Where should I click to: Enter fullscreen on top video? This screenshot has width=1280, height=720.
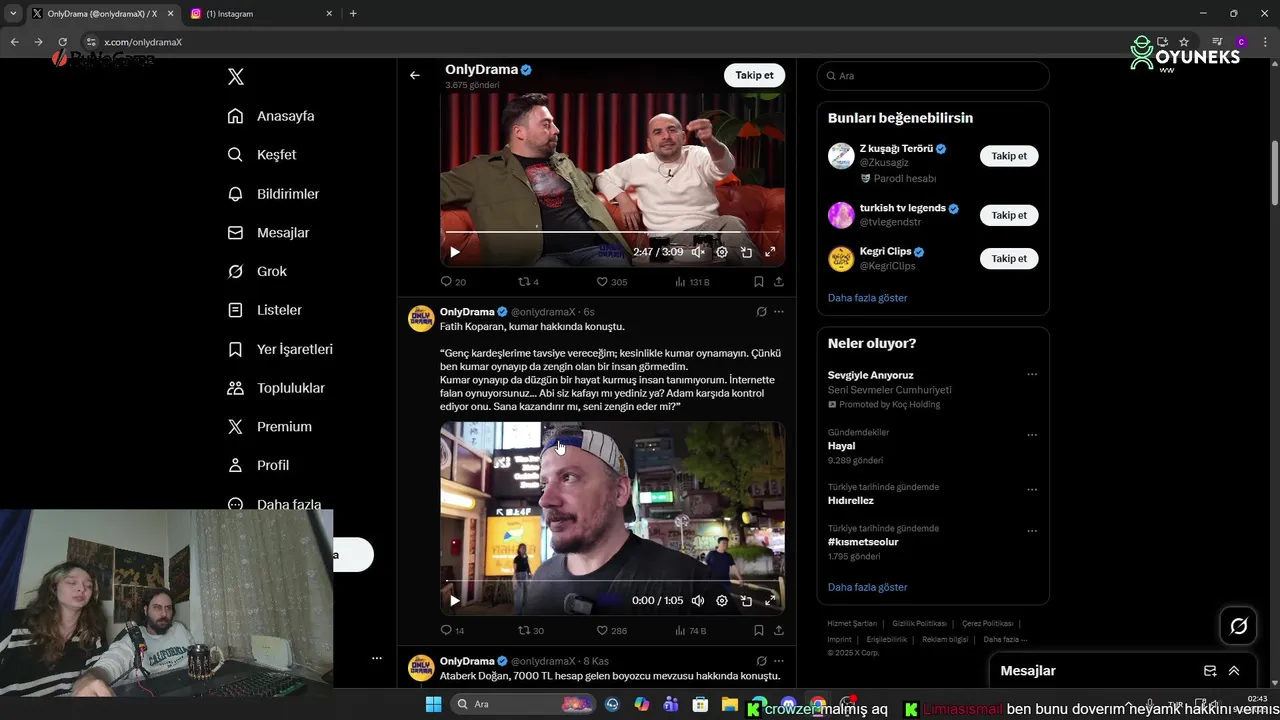point(770,252)
